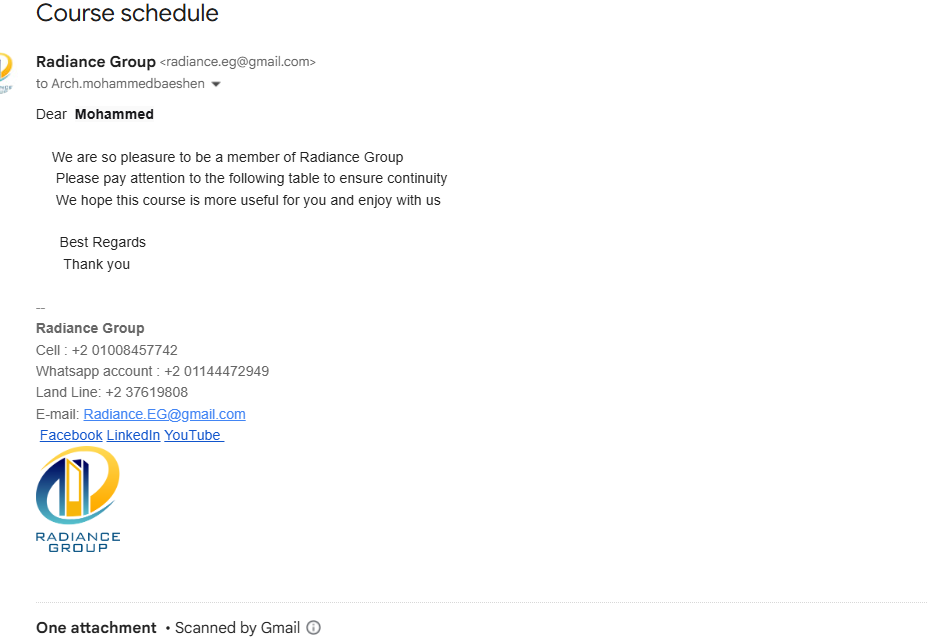Image resolution: width=928 pixels, height=639 pixels.
Task: Click the RADIANCE GROUP text under logo
Action: [x=78, y=542]
